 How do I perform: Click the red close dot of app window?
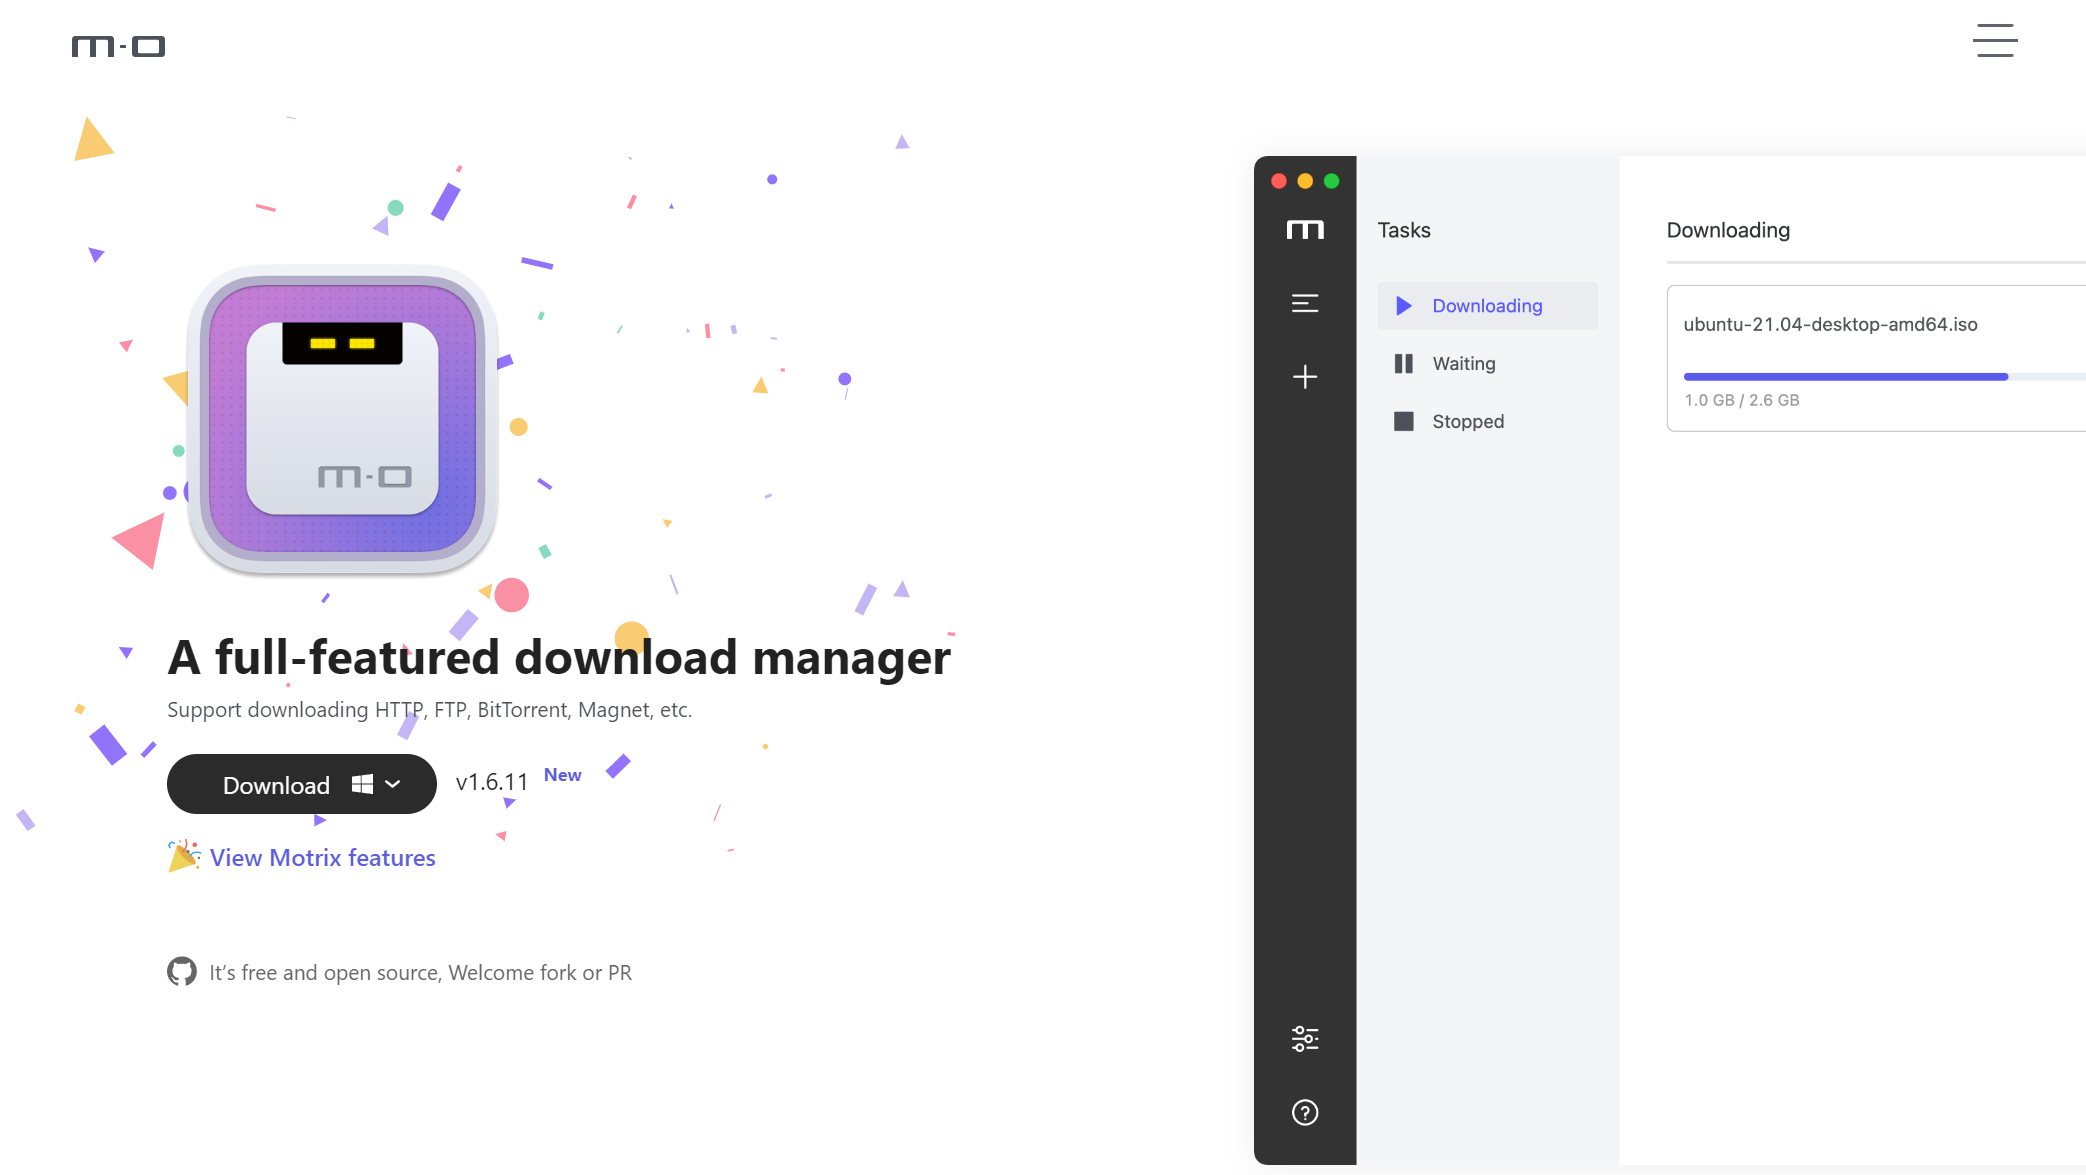(x=1278, y=181)
